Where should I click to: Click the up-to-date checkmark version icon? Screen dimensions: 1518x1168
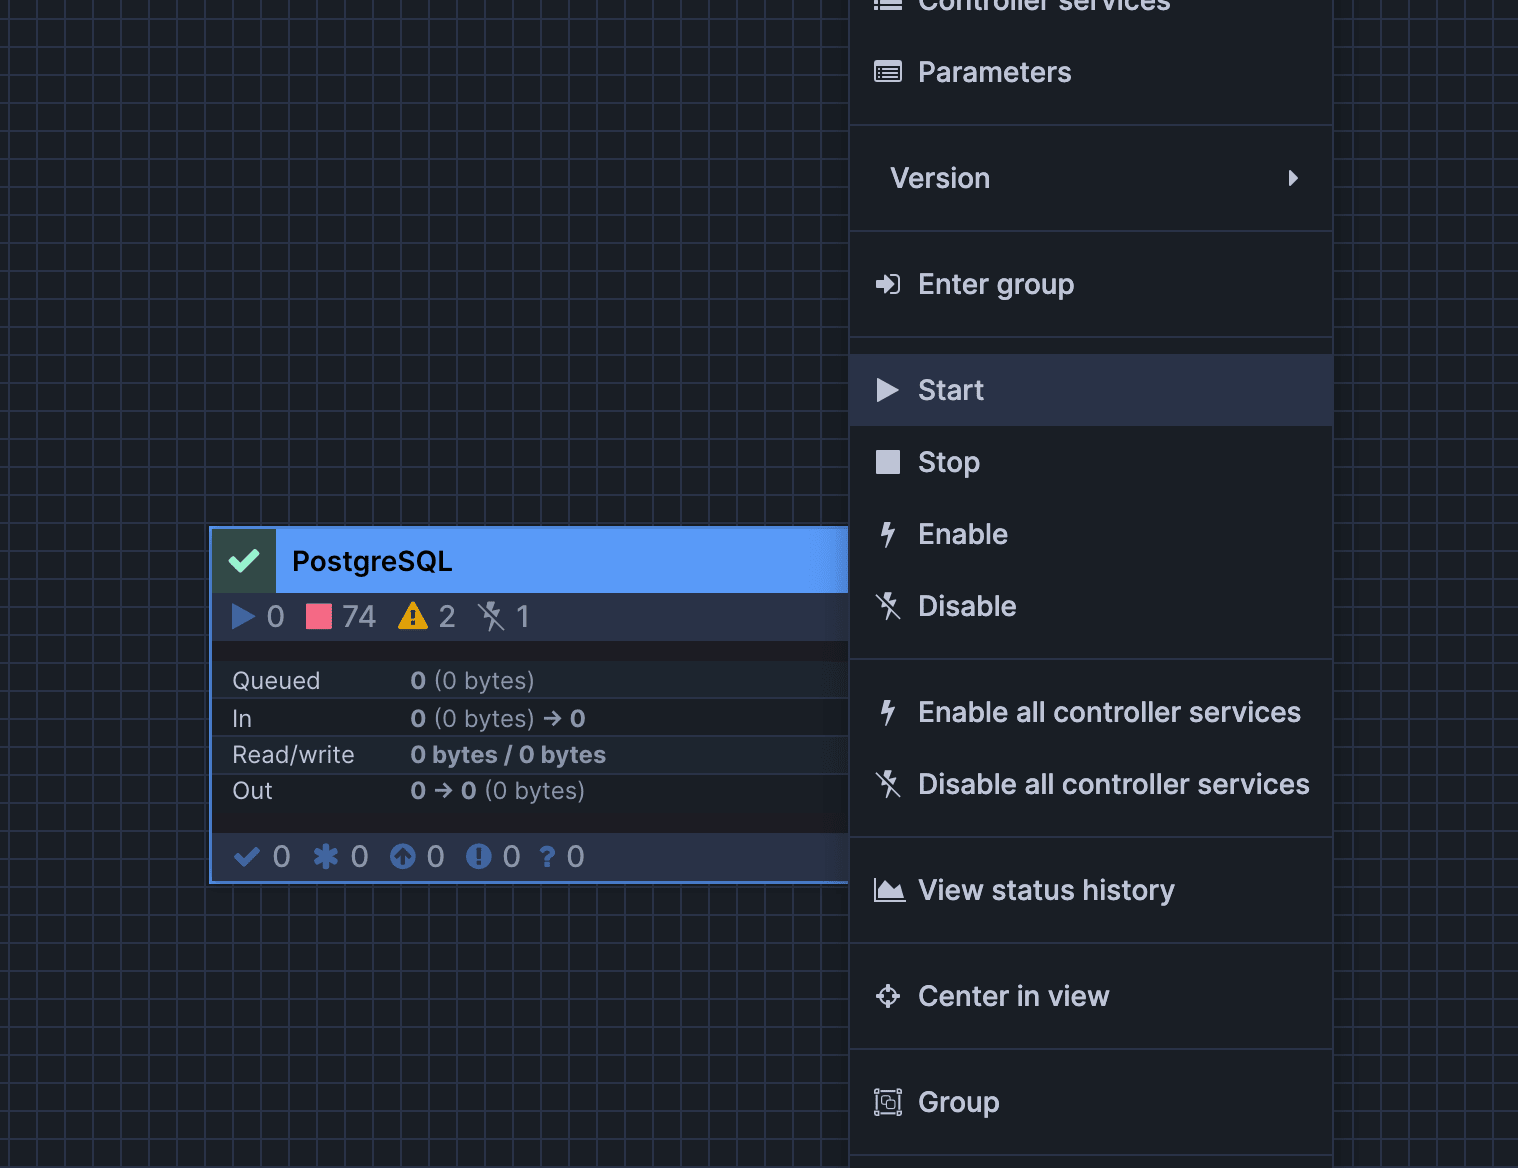(x=246, y=857)
